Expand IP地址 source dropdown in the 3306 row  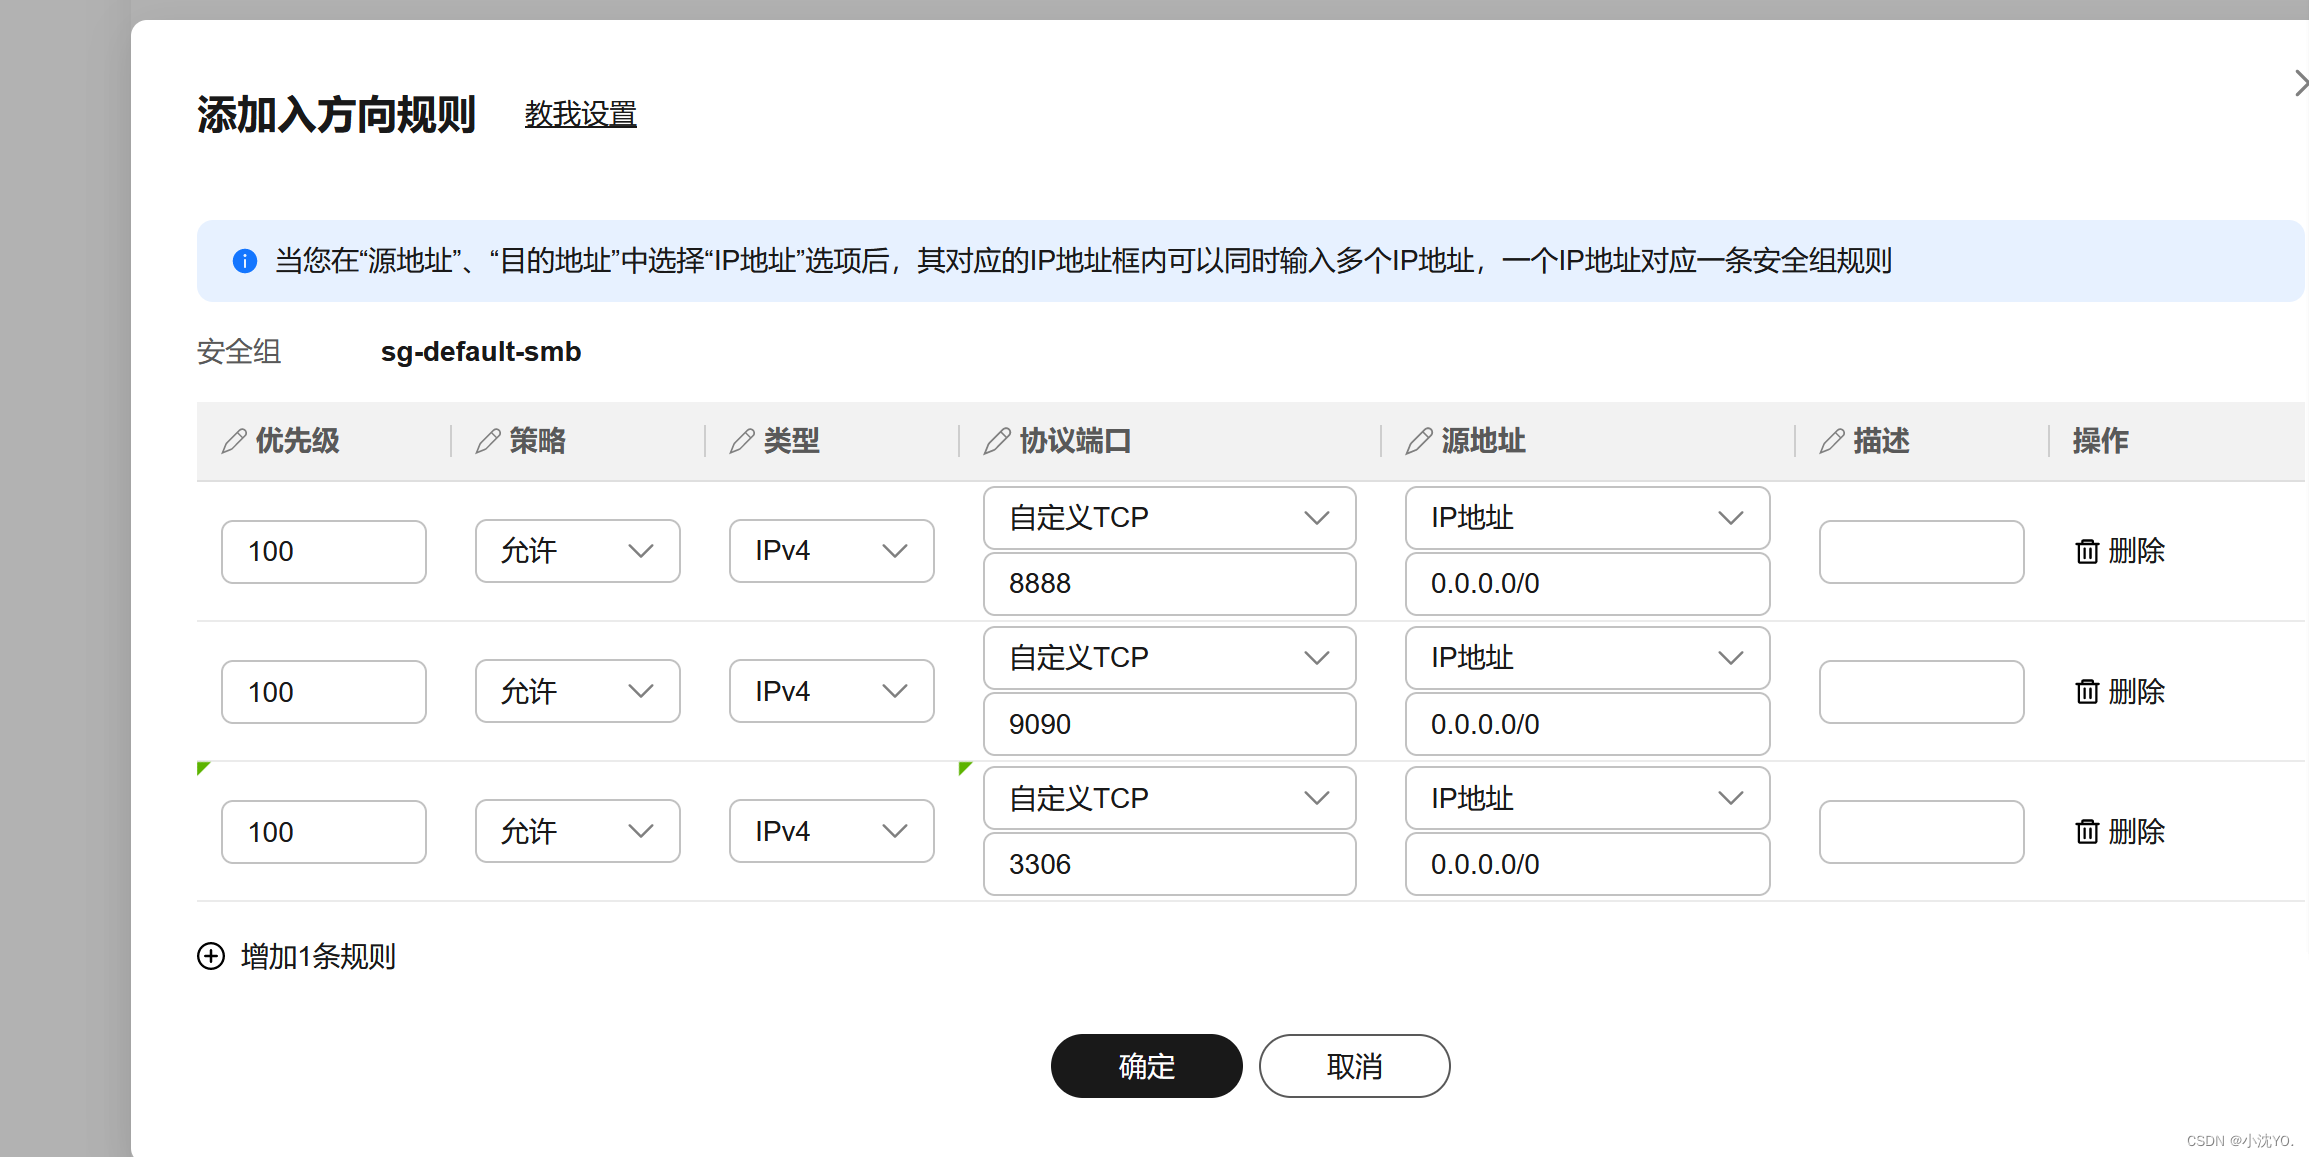pyautogui.click(x=1588, y=798)
